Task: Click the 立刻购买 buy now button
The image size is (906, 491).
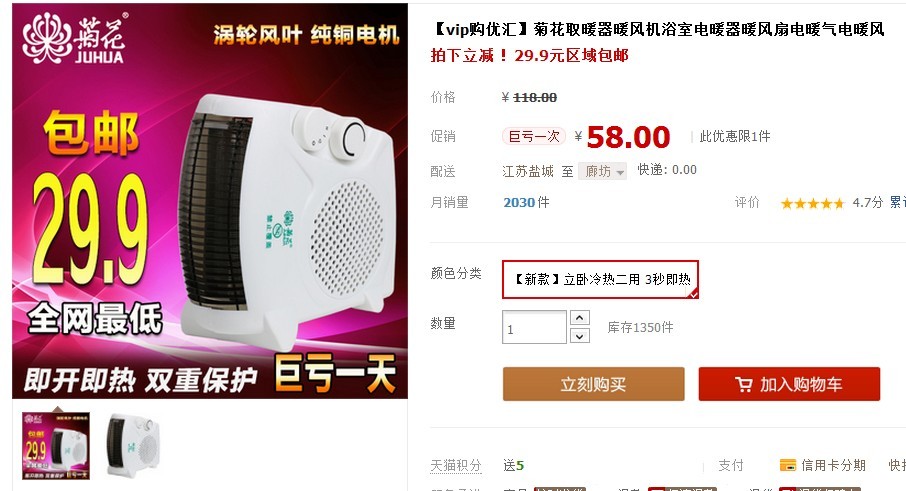Action: click(593, 384)
